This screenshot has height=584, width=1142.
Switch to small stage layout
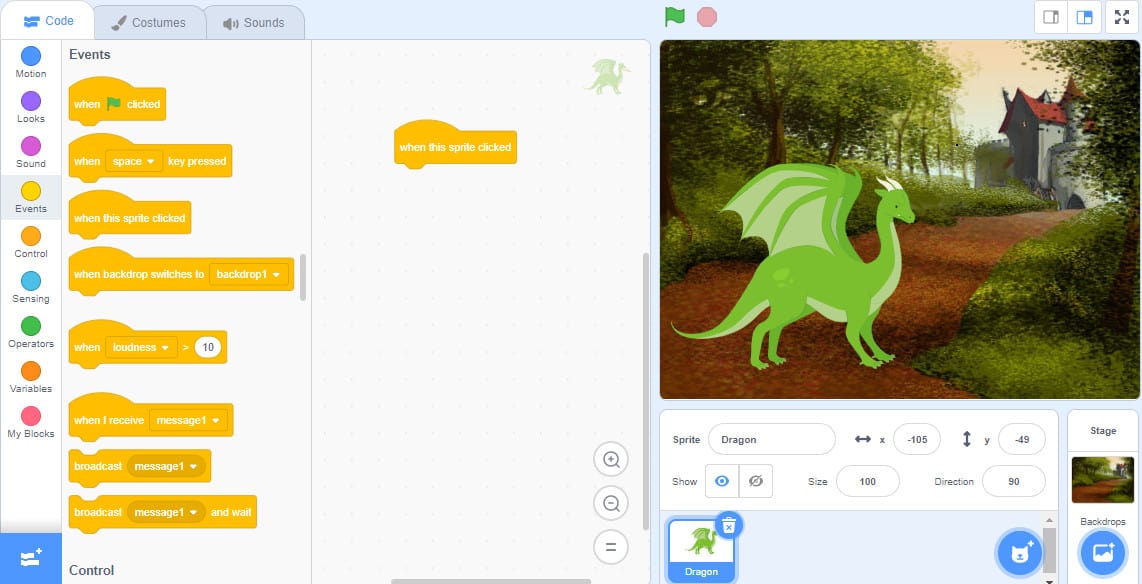pyautogui.click(x=1051, y=17)
